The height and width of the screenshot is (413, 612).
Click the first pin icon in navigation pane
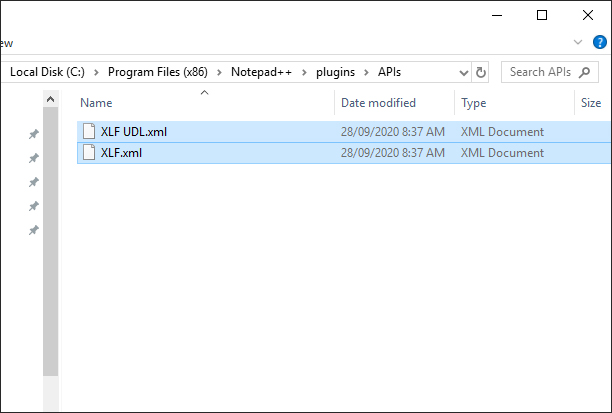[34, 134]
